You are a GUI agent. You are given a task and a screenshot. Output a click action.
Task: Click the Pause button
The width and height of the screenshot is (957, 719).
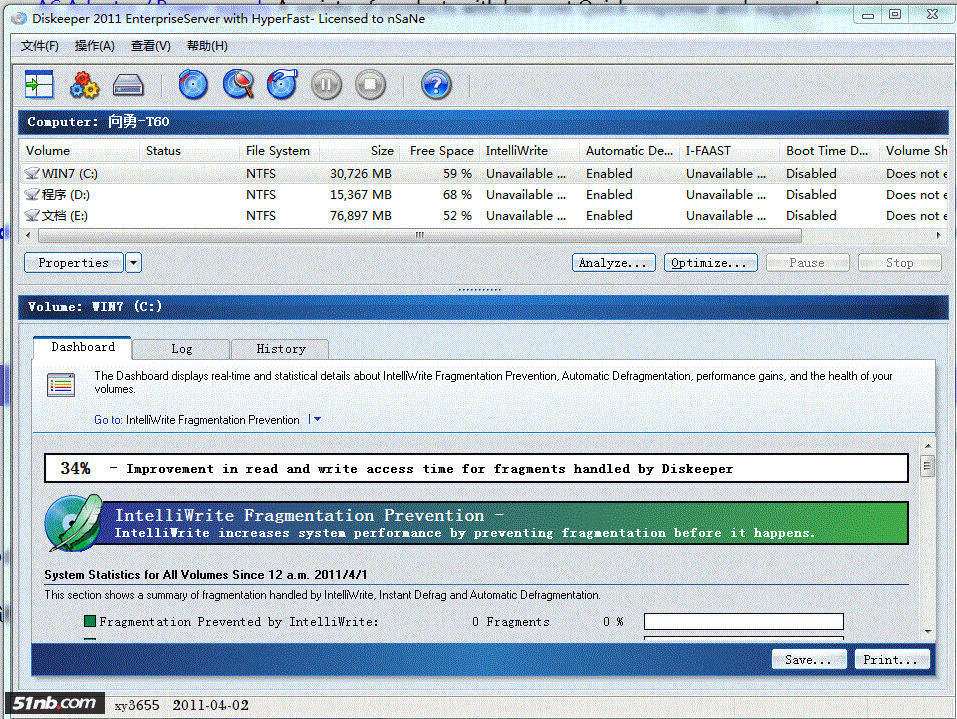pos(807,263)
